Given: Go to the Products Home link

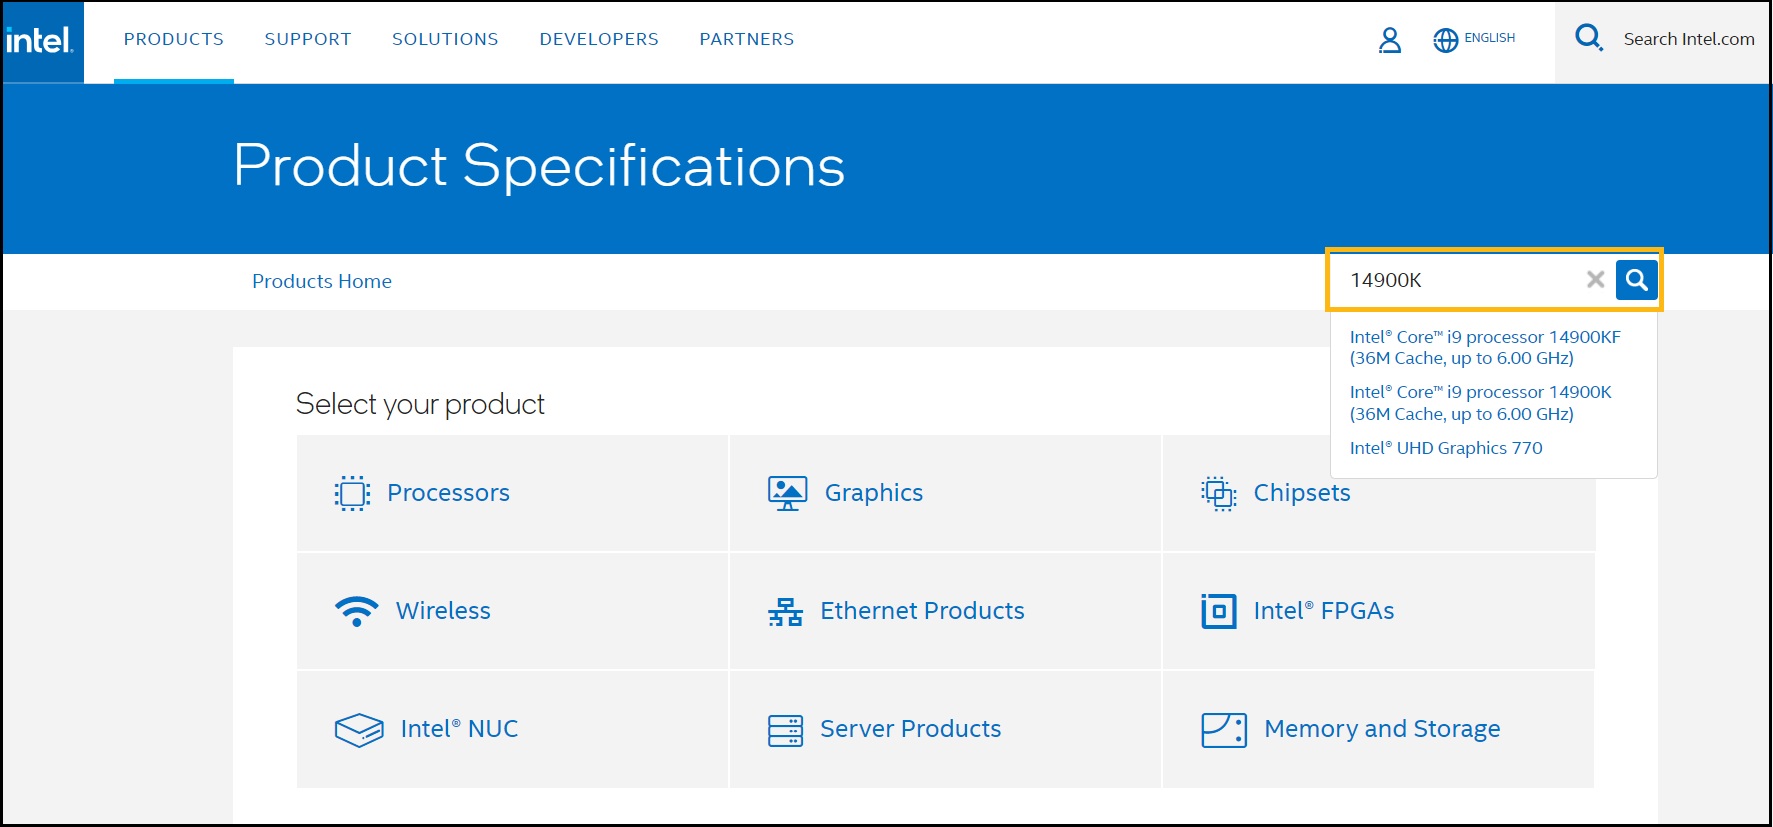Looking at the screenshot, I should tap(321, 281).
